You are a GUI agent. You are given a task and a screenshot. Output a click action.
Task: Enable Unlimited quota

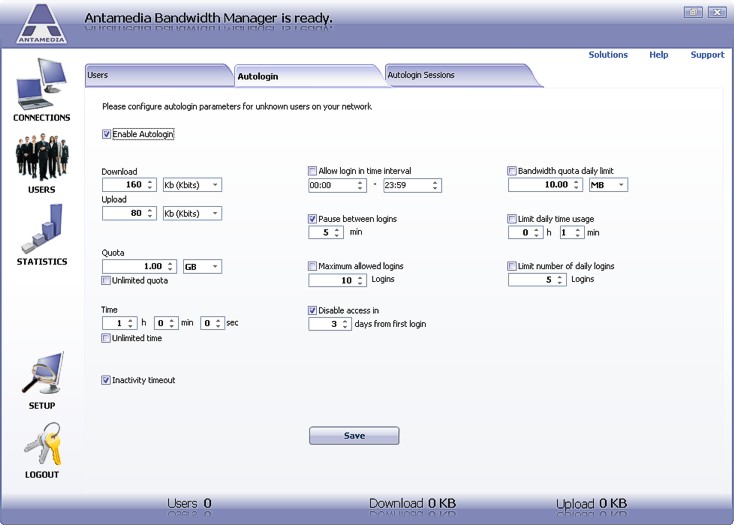(x=106, y=280)
